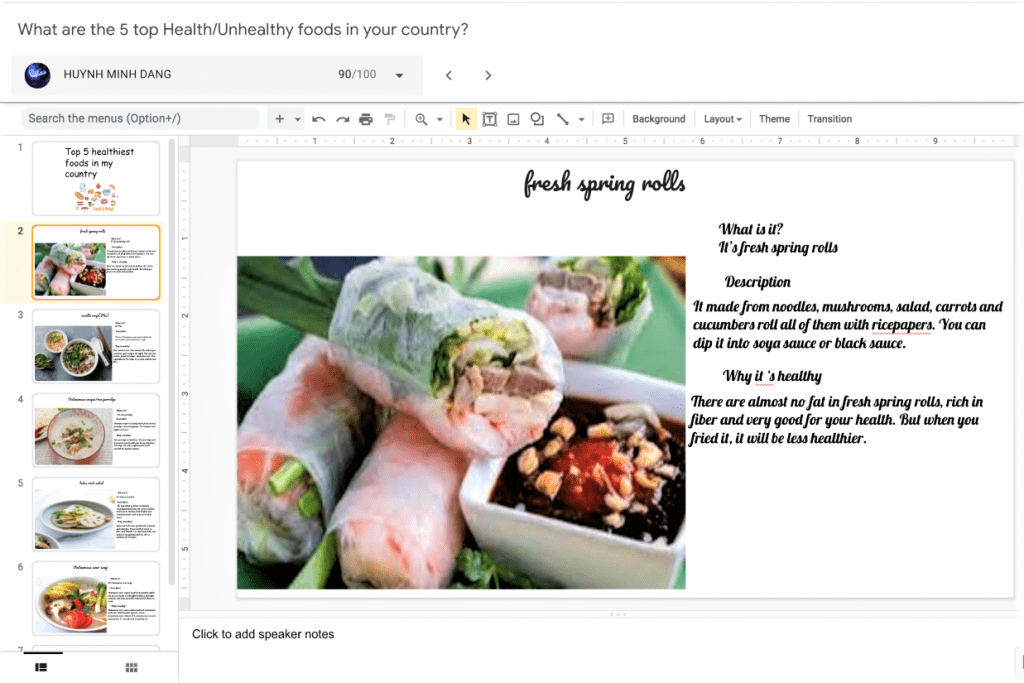Image resolution: width=1024 pixels, height=683 pixels.
Task: Select the Text box tool
Action: tap(489, 118)
